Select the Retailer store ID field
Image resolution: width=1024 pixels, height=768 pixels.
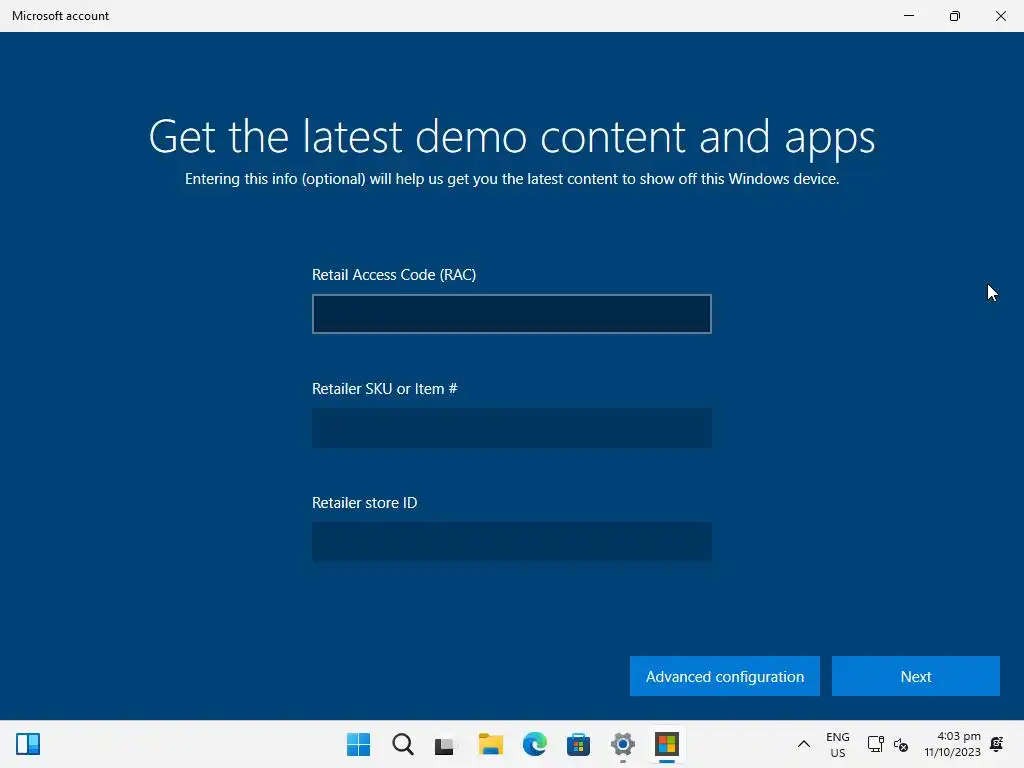coord(511,541)
